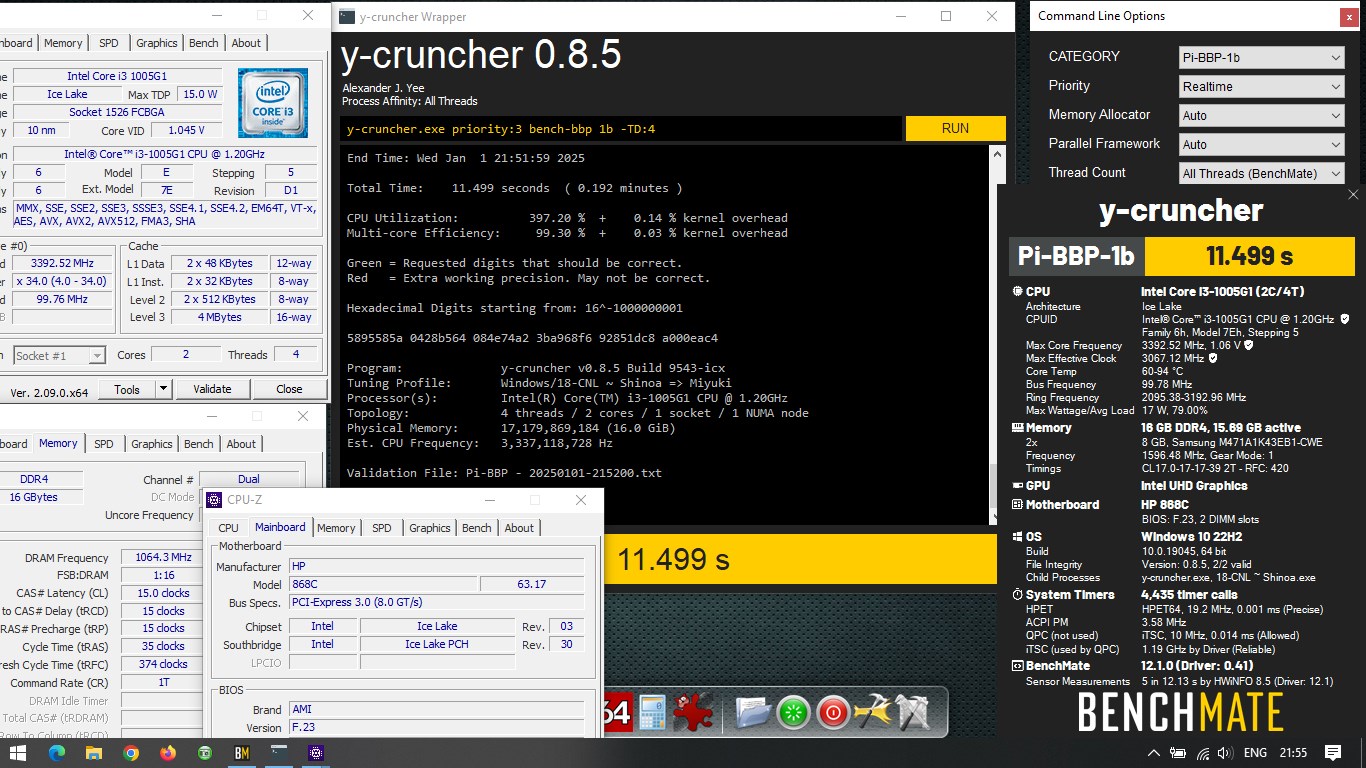Click the Close button in CPU-Z
This screenshot has width=1366, height=768.
[289, 389]
